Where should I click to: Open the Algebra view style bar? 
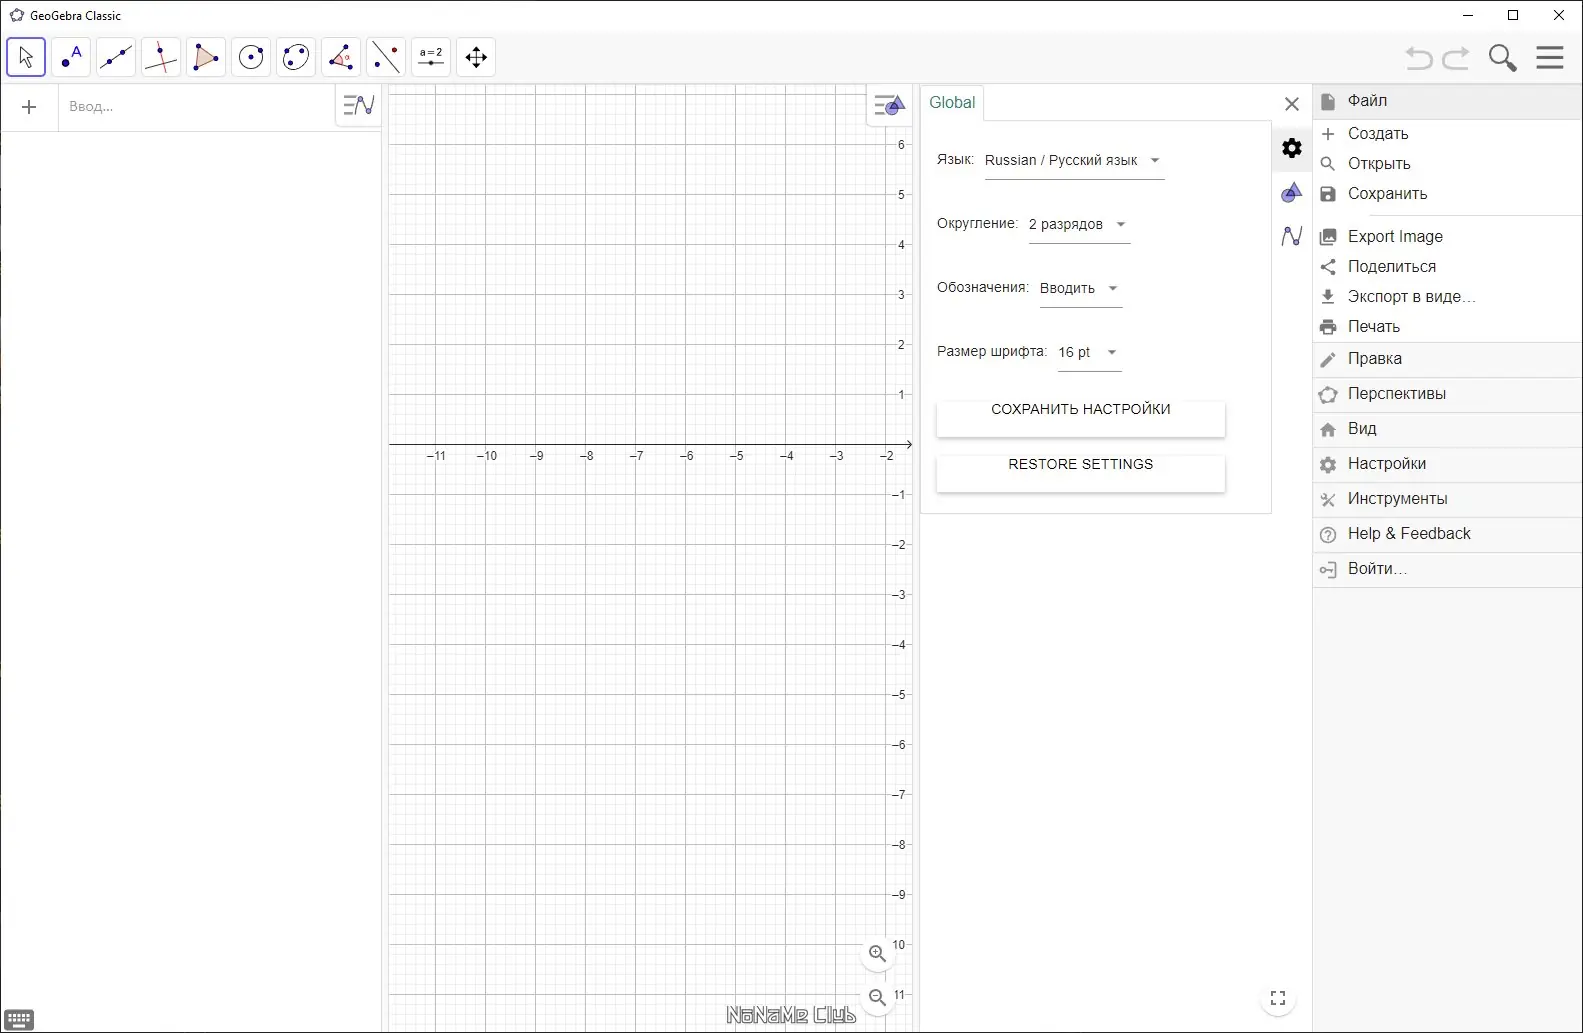pyautogui.click(x=358, y=105)
